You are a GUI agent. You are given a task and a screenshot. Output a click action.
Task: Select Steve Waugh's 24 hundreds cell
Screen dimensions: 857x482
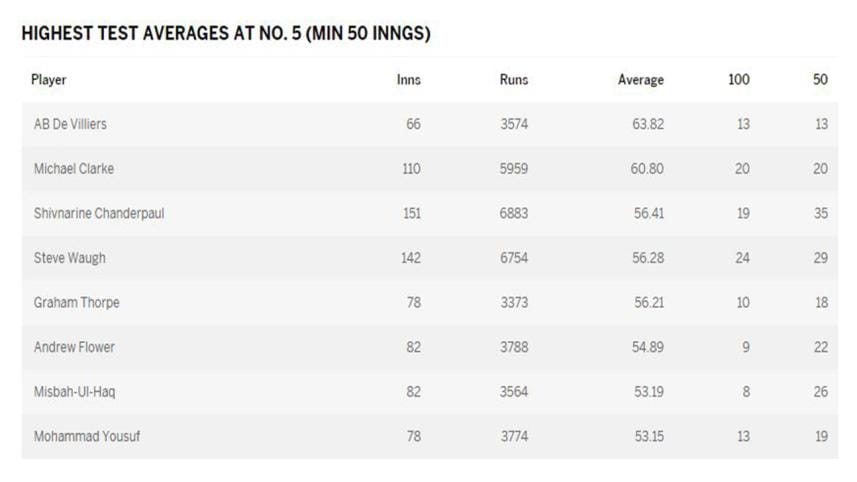[741, 258]
